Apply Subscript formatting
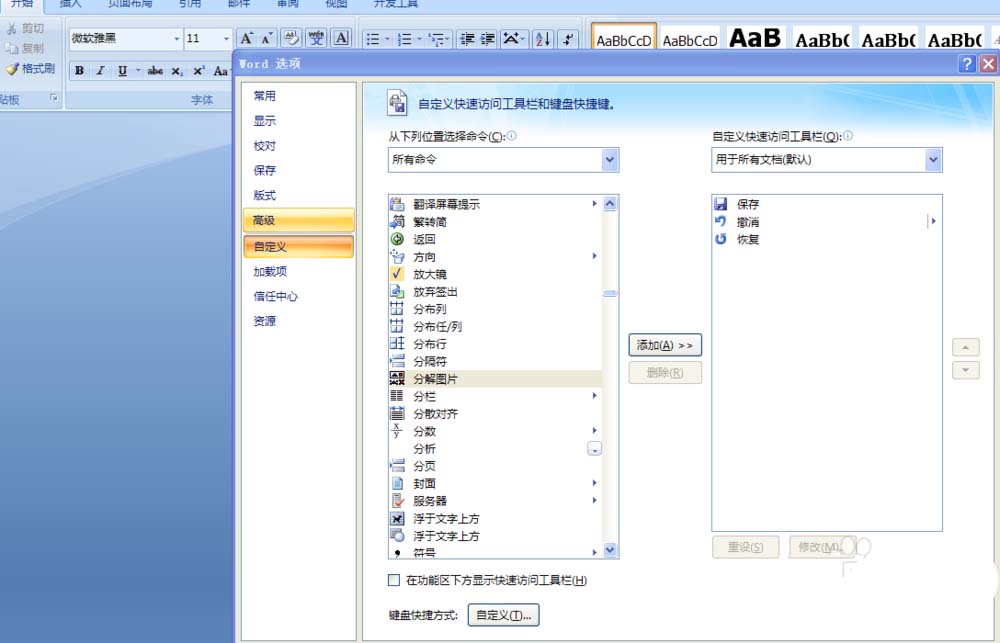 point(177,71)
